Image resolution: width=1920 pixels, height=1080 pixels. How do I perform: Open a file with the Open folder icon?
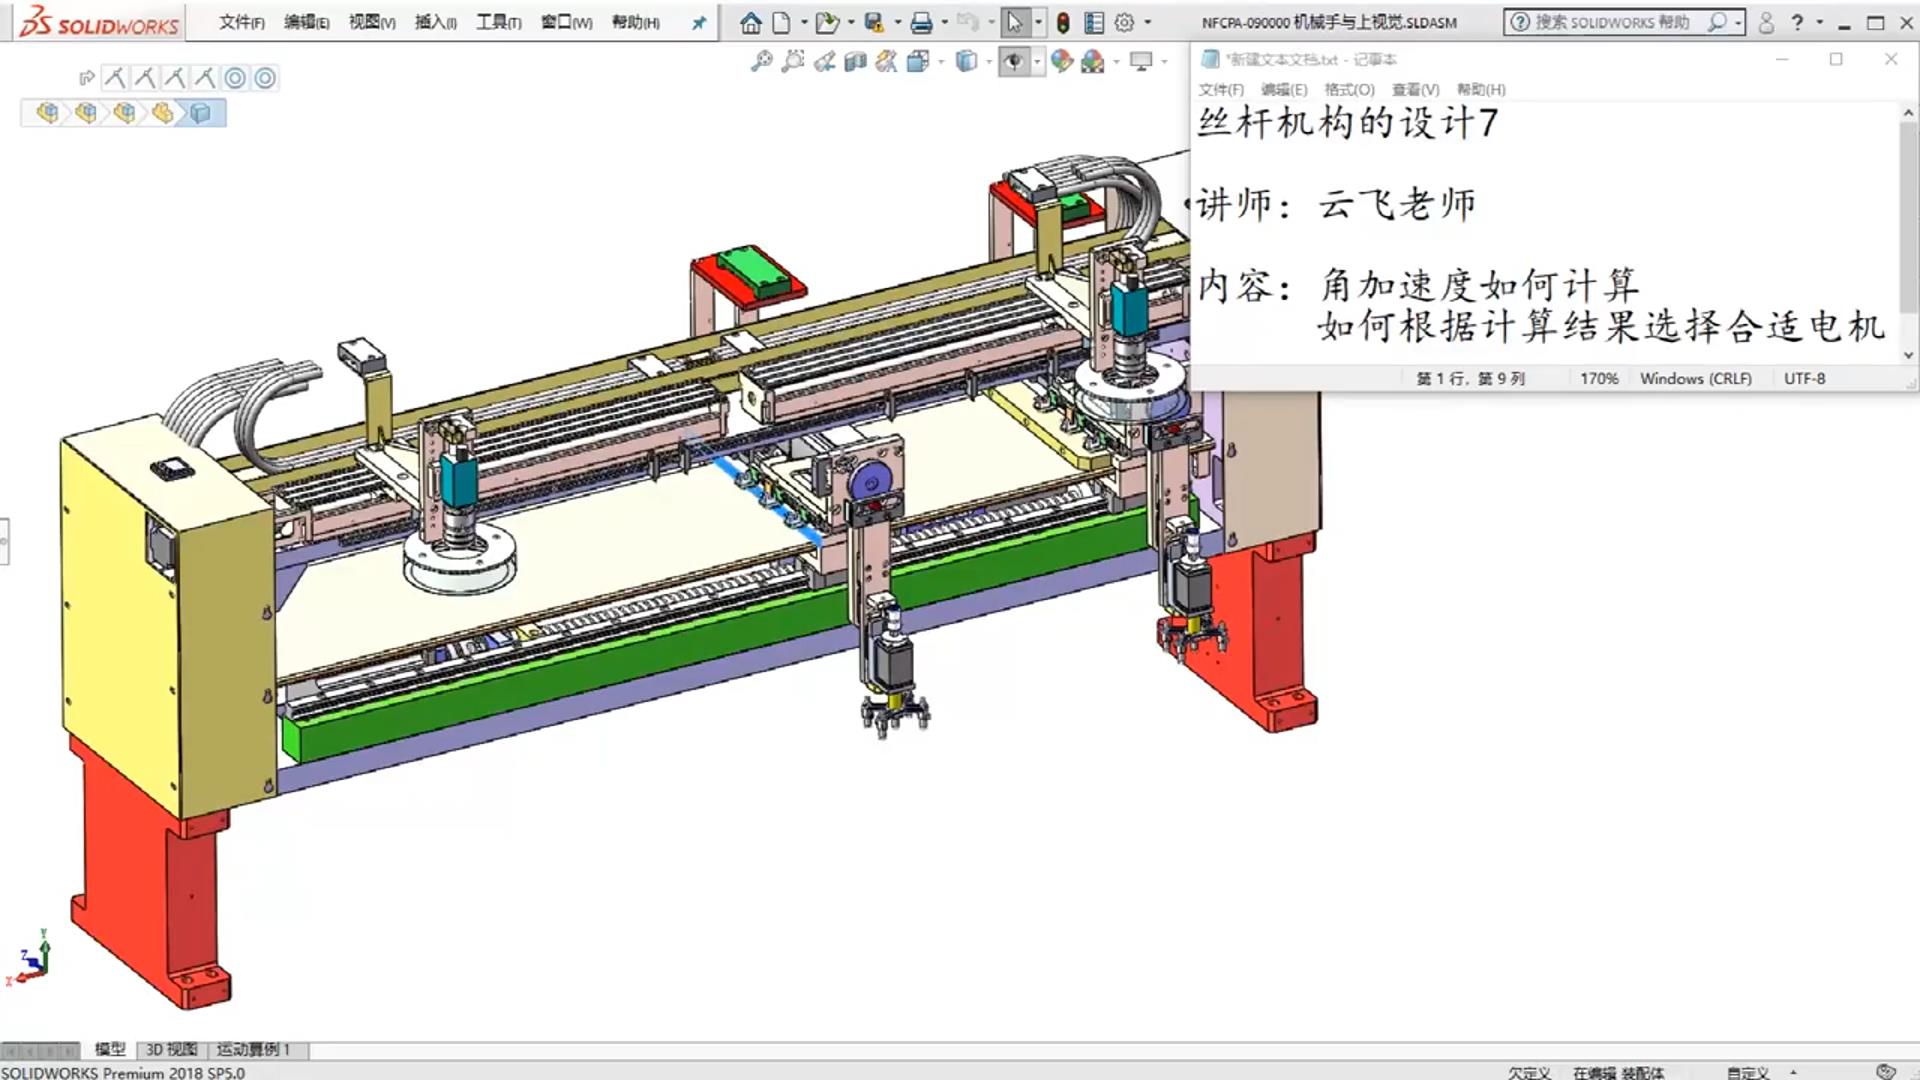click(826, 22)
